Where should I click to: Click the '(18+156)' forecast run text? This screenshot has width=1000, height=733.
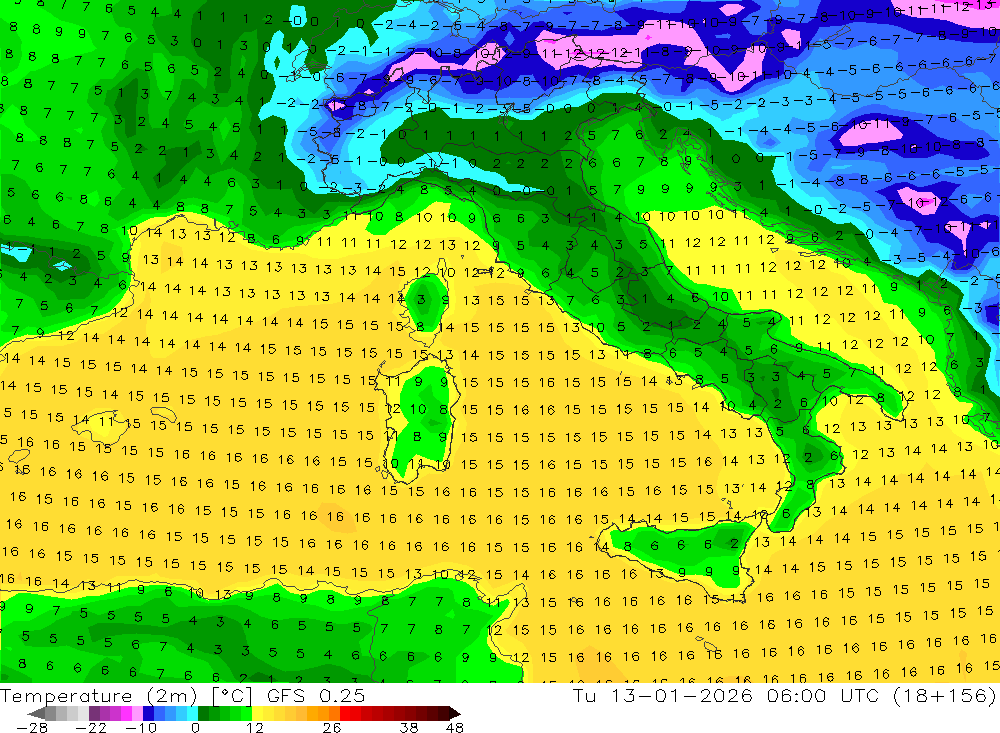944,695
